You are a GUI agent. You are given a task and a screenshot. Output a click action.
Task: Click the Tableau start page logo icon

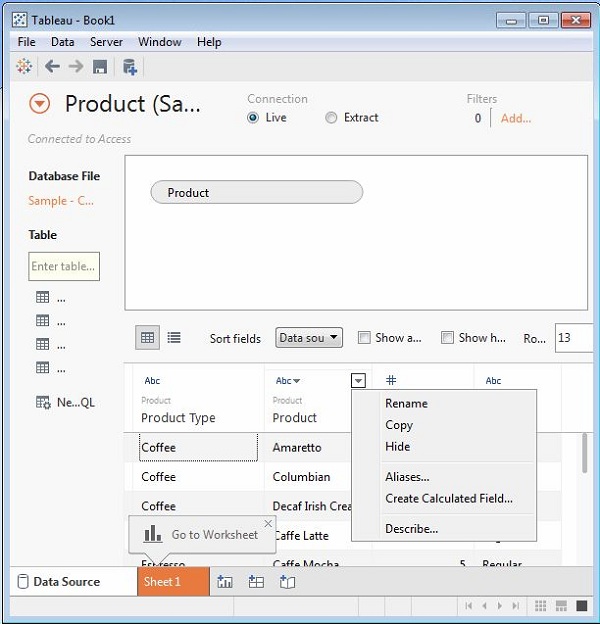coord(24,66)
